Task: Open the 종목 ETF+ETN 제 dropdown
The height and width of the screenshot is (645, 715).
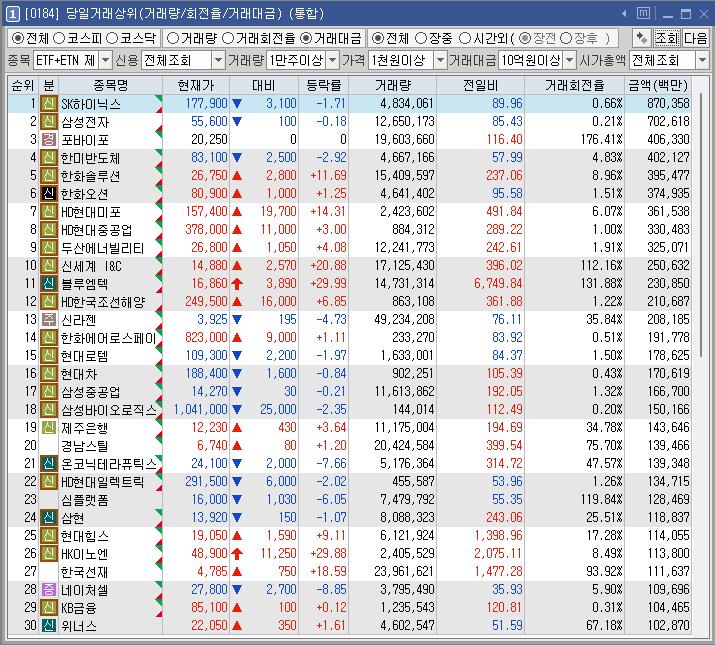Action: 105,60
